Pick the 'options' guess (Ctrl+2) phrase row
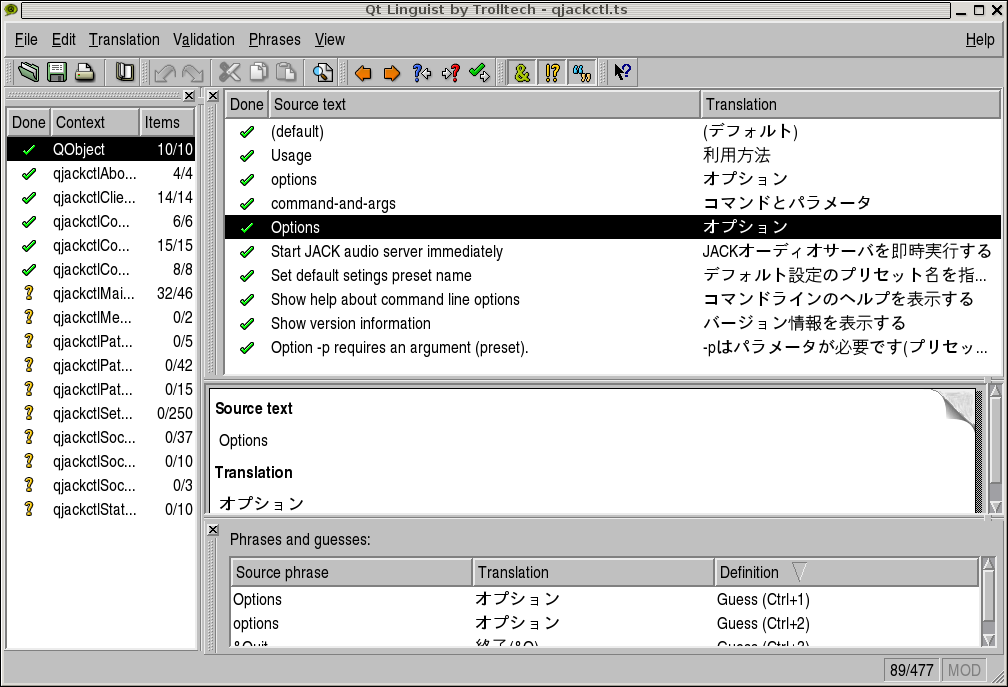1008x687 pixels. [604, 623]
